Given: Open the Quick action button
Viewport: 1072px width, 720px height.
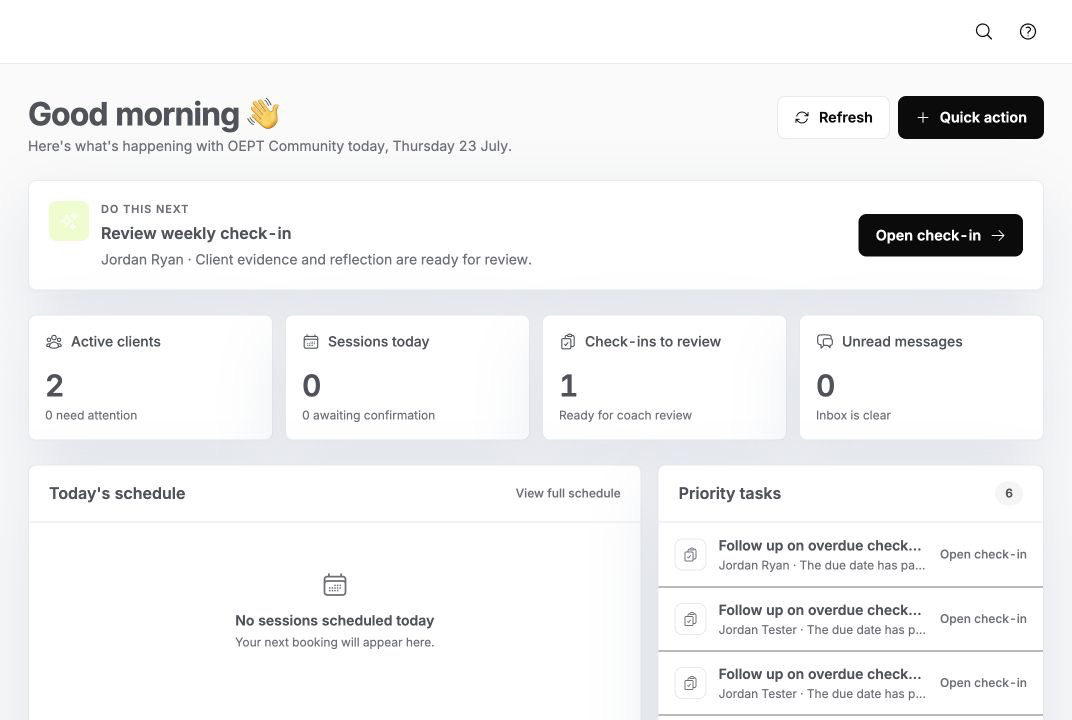Looking at the screenshot, I should 970,118.
